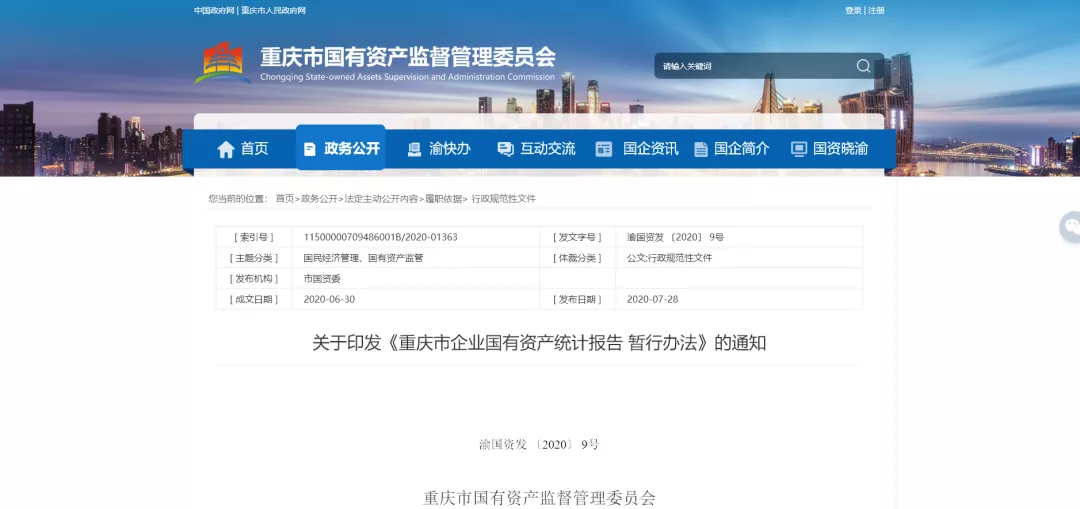Click the stamp icon beside 渝快办
Viewport: 1080px width, 509px height.
414,149
